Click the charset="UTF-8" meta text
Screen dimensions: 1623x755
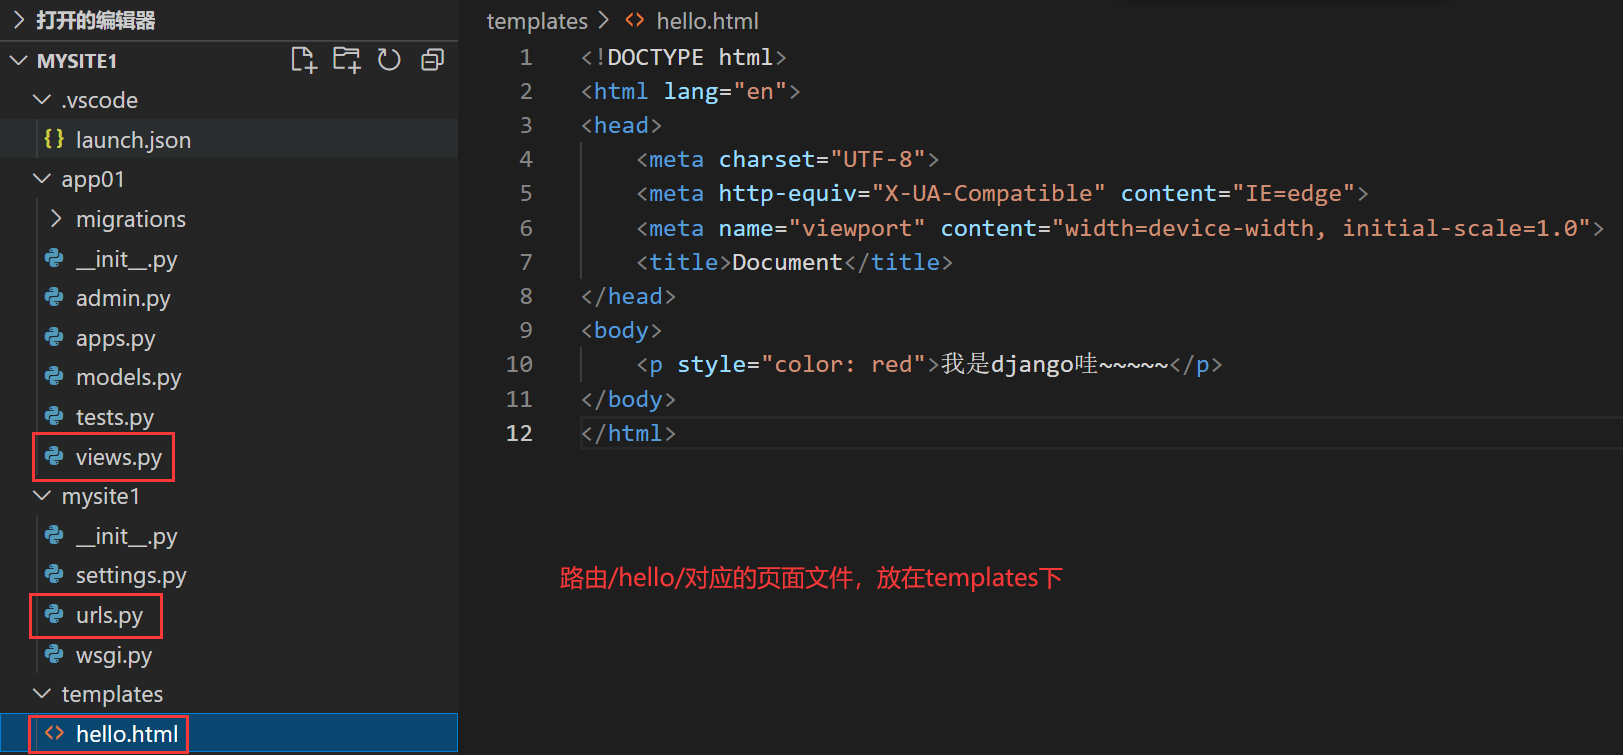pos(822,159)
